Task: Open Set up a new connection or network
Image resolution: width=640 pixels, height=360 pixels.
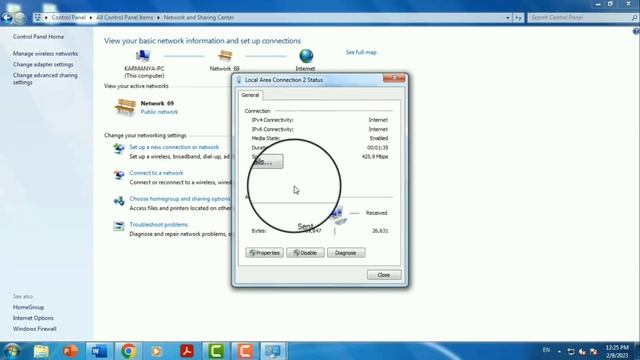Action: click(174, 147)
